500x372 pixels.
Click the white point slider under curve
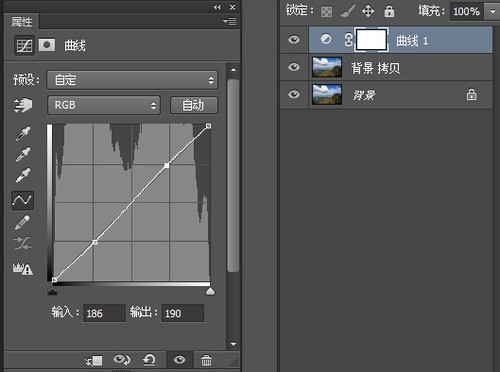pyautogui.click(x=210, y=291)
